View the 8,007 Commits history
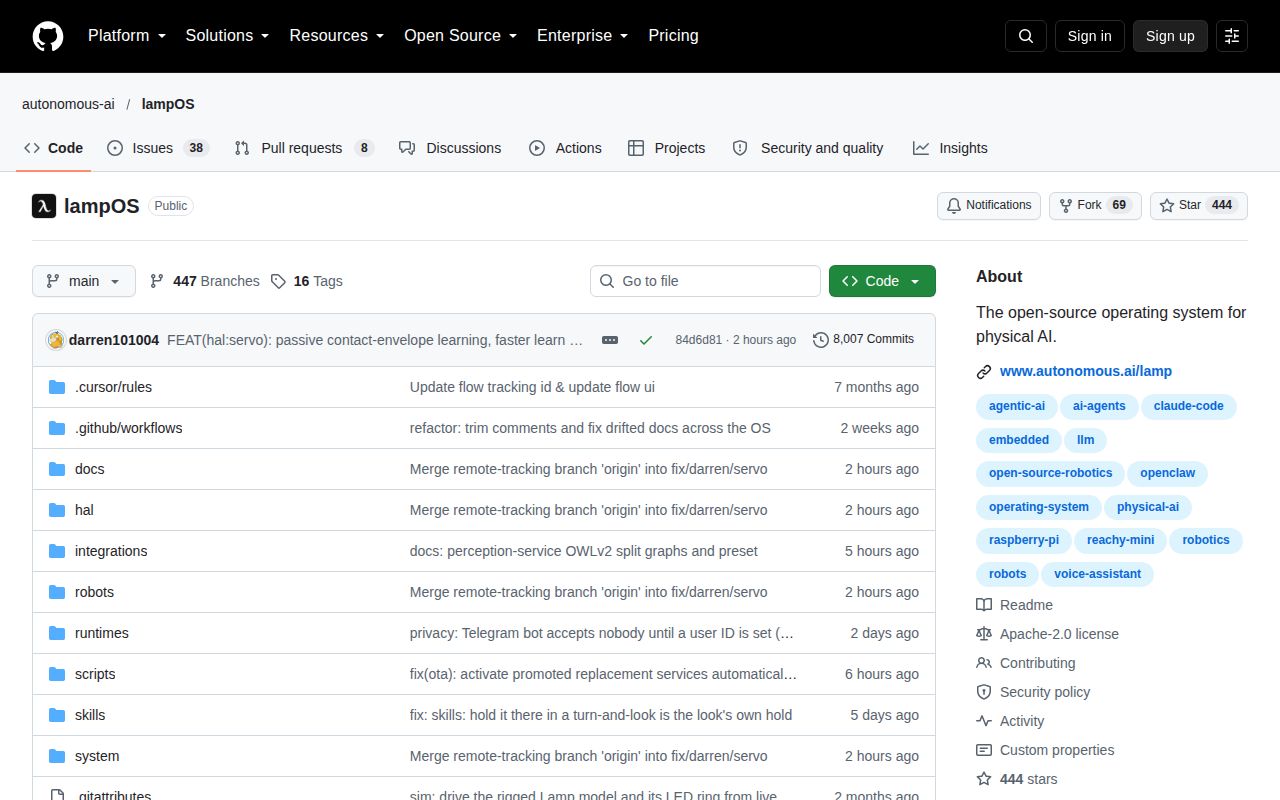Screen dimensions: 1280x800 click(x=863, y=340)
